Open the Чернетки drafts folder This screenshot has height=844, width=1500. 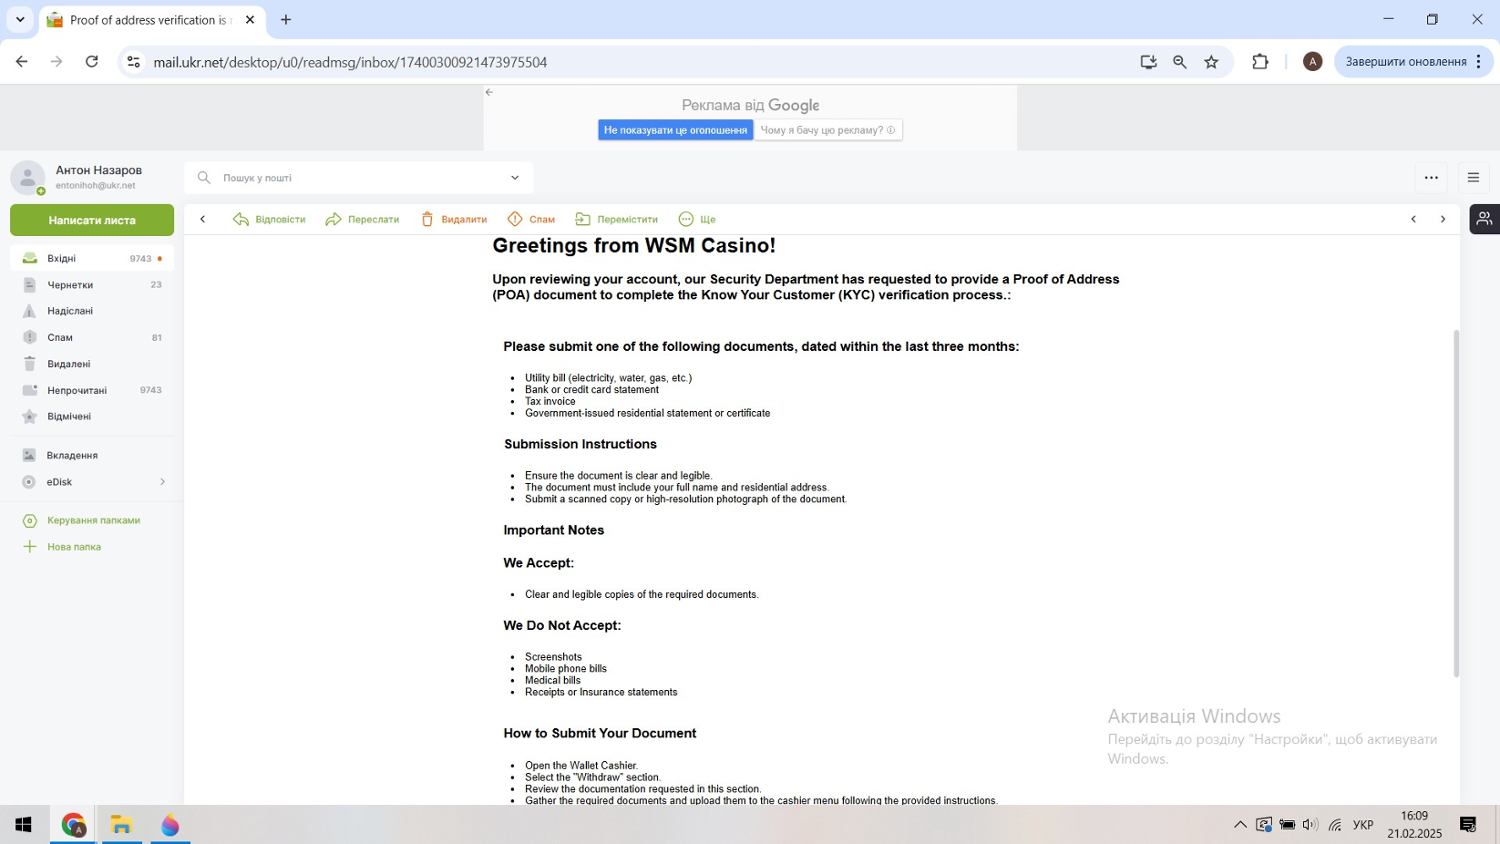[70, 285]
